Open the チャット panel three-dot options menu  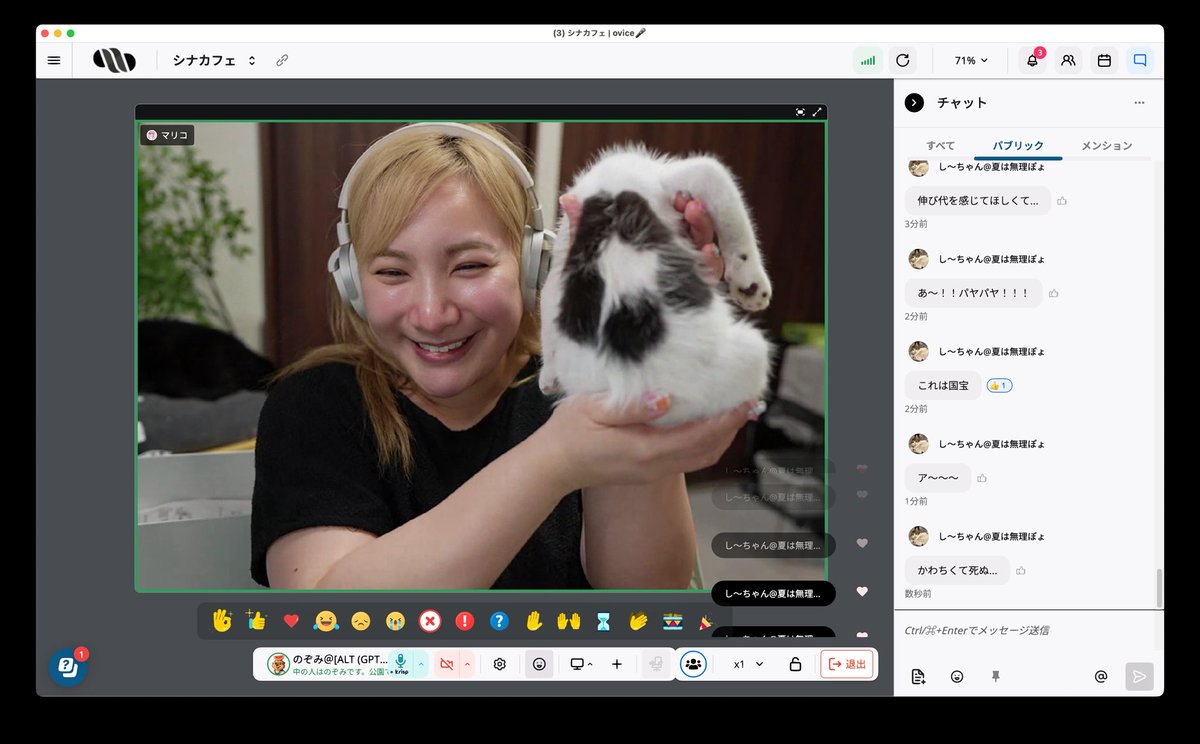click(x=1139, y=102)
